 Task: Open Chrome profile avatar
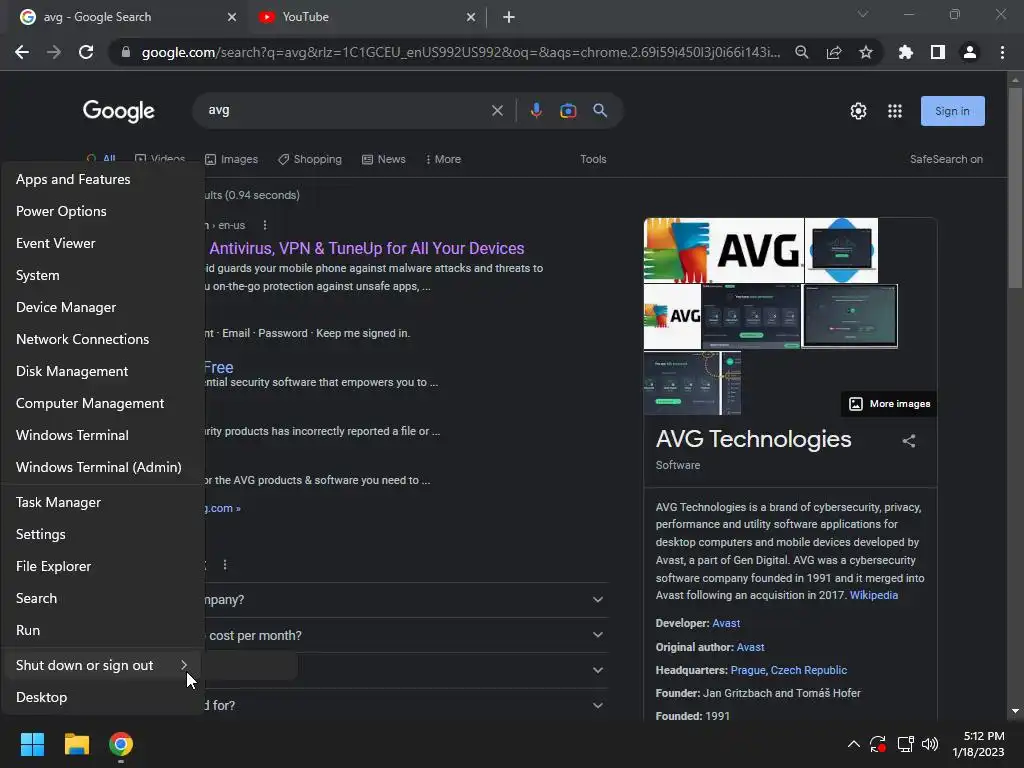(x=969, y=52)
